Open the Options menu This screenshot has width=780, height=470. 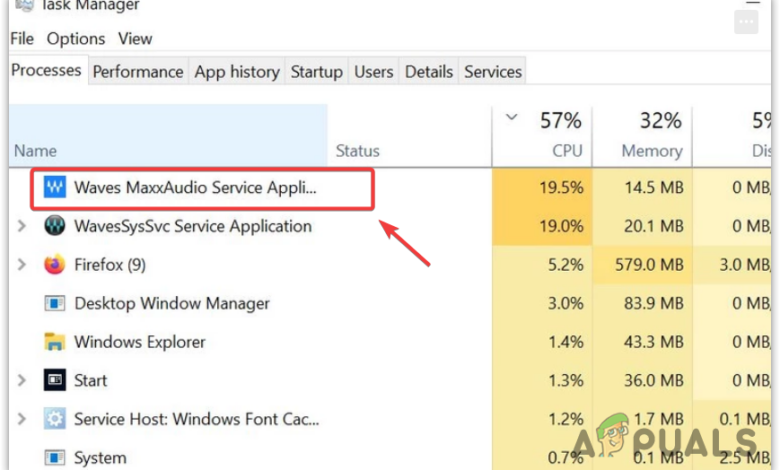pyautogui.click(x=76, y=39)
